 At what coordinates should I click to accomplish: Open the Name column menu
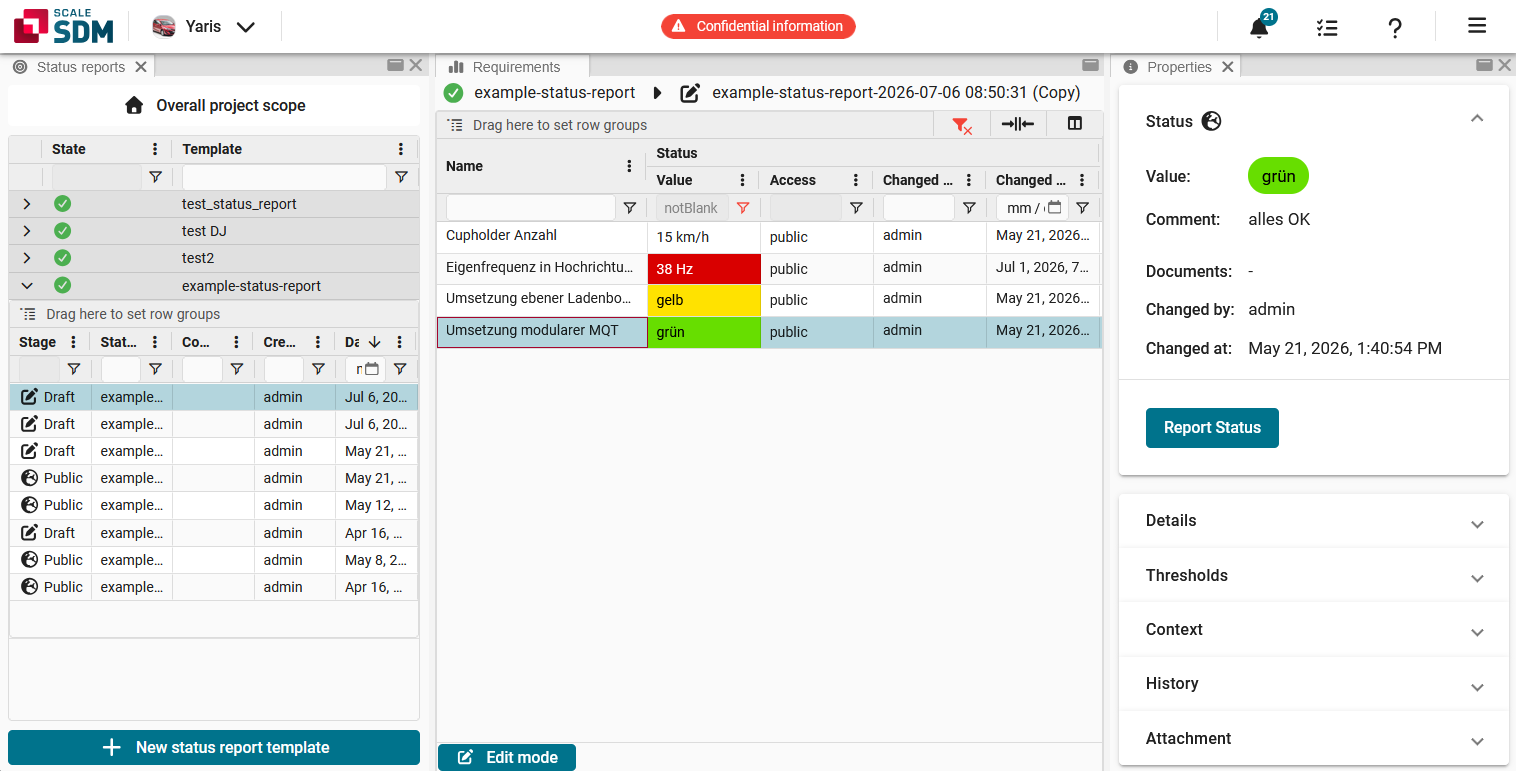[x=629, y=166]
